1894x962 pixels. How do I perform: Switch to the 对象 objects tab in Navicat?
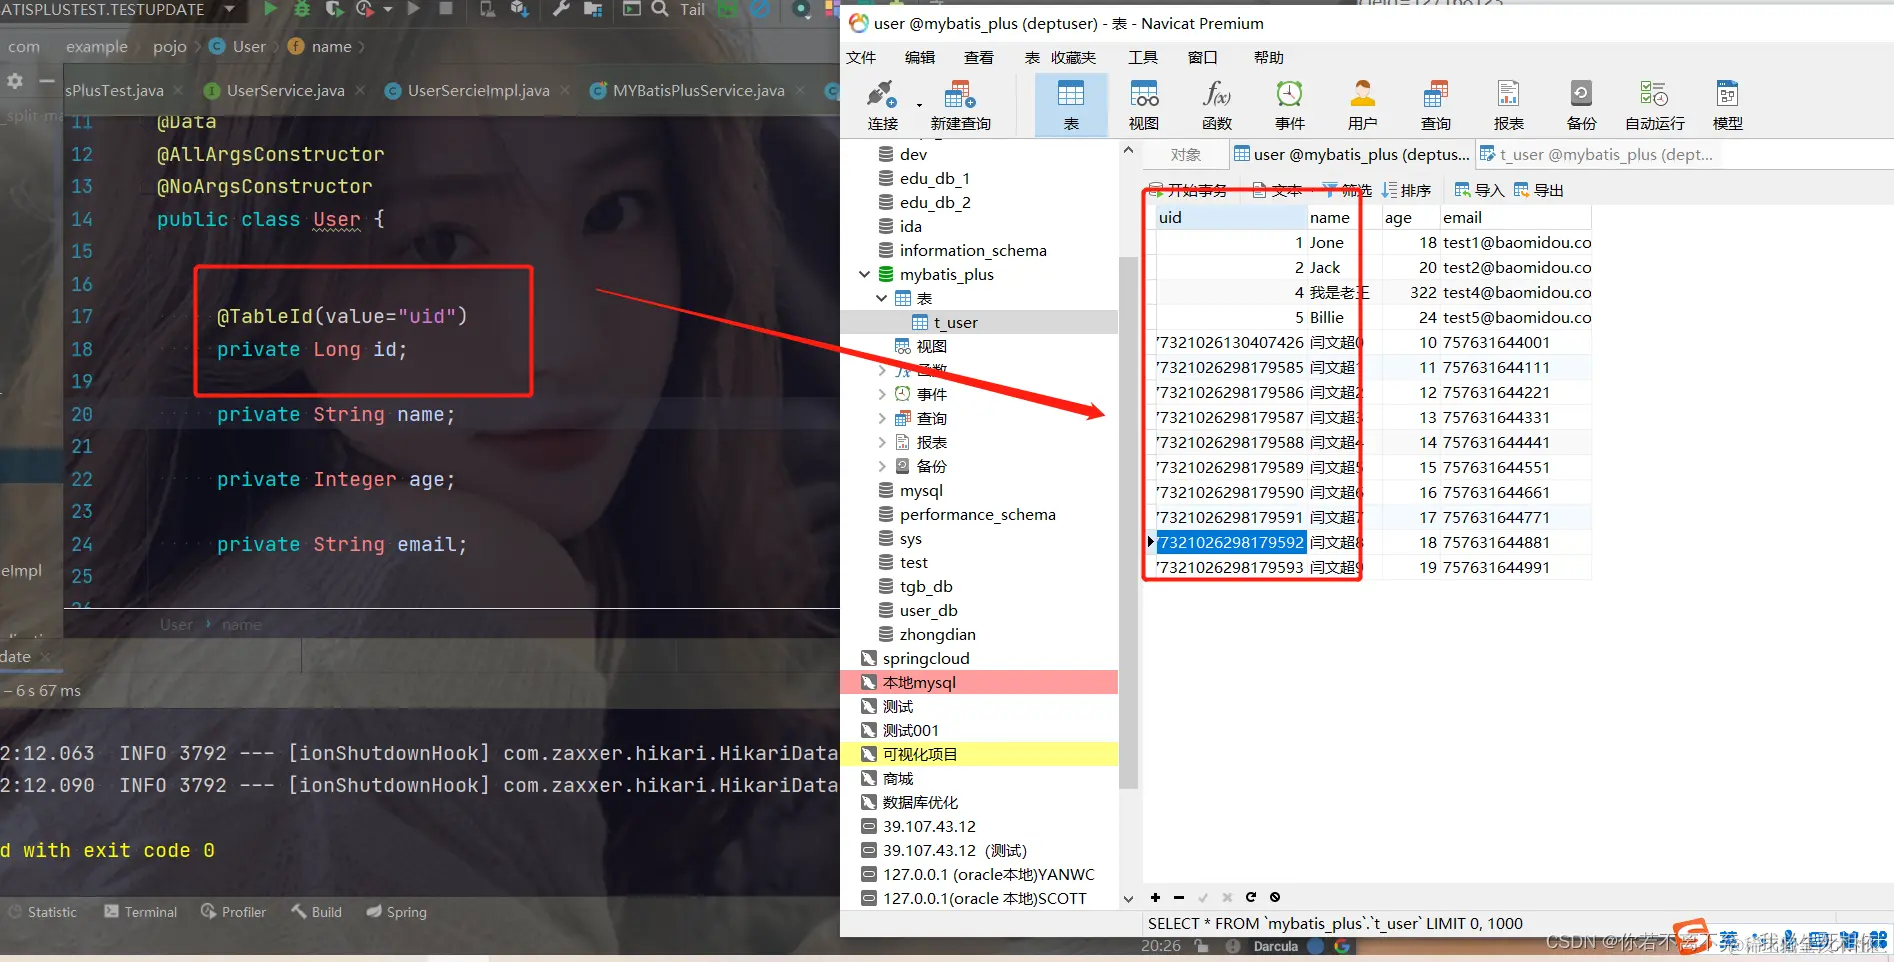pos(1186,154)
